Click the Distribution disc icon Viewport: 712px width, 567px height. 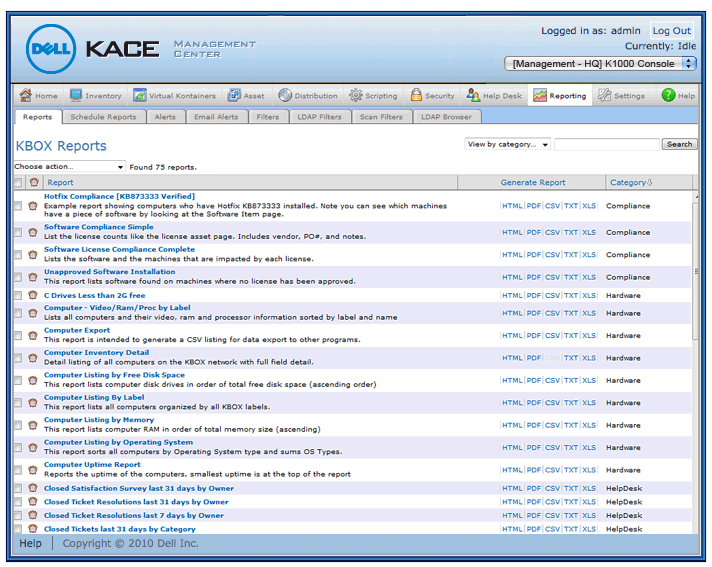pos(285,96)
